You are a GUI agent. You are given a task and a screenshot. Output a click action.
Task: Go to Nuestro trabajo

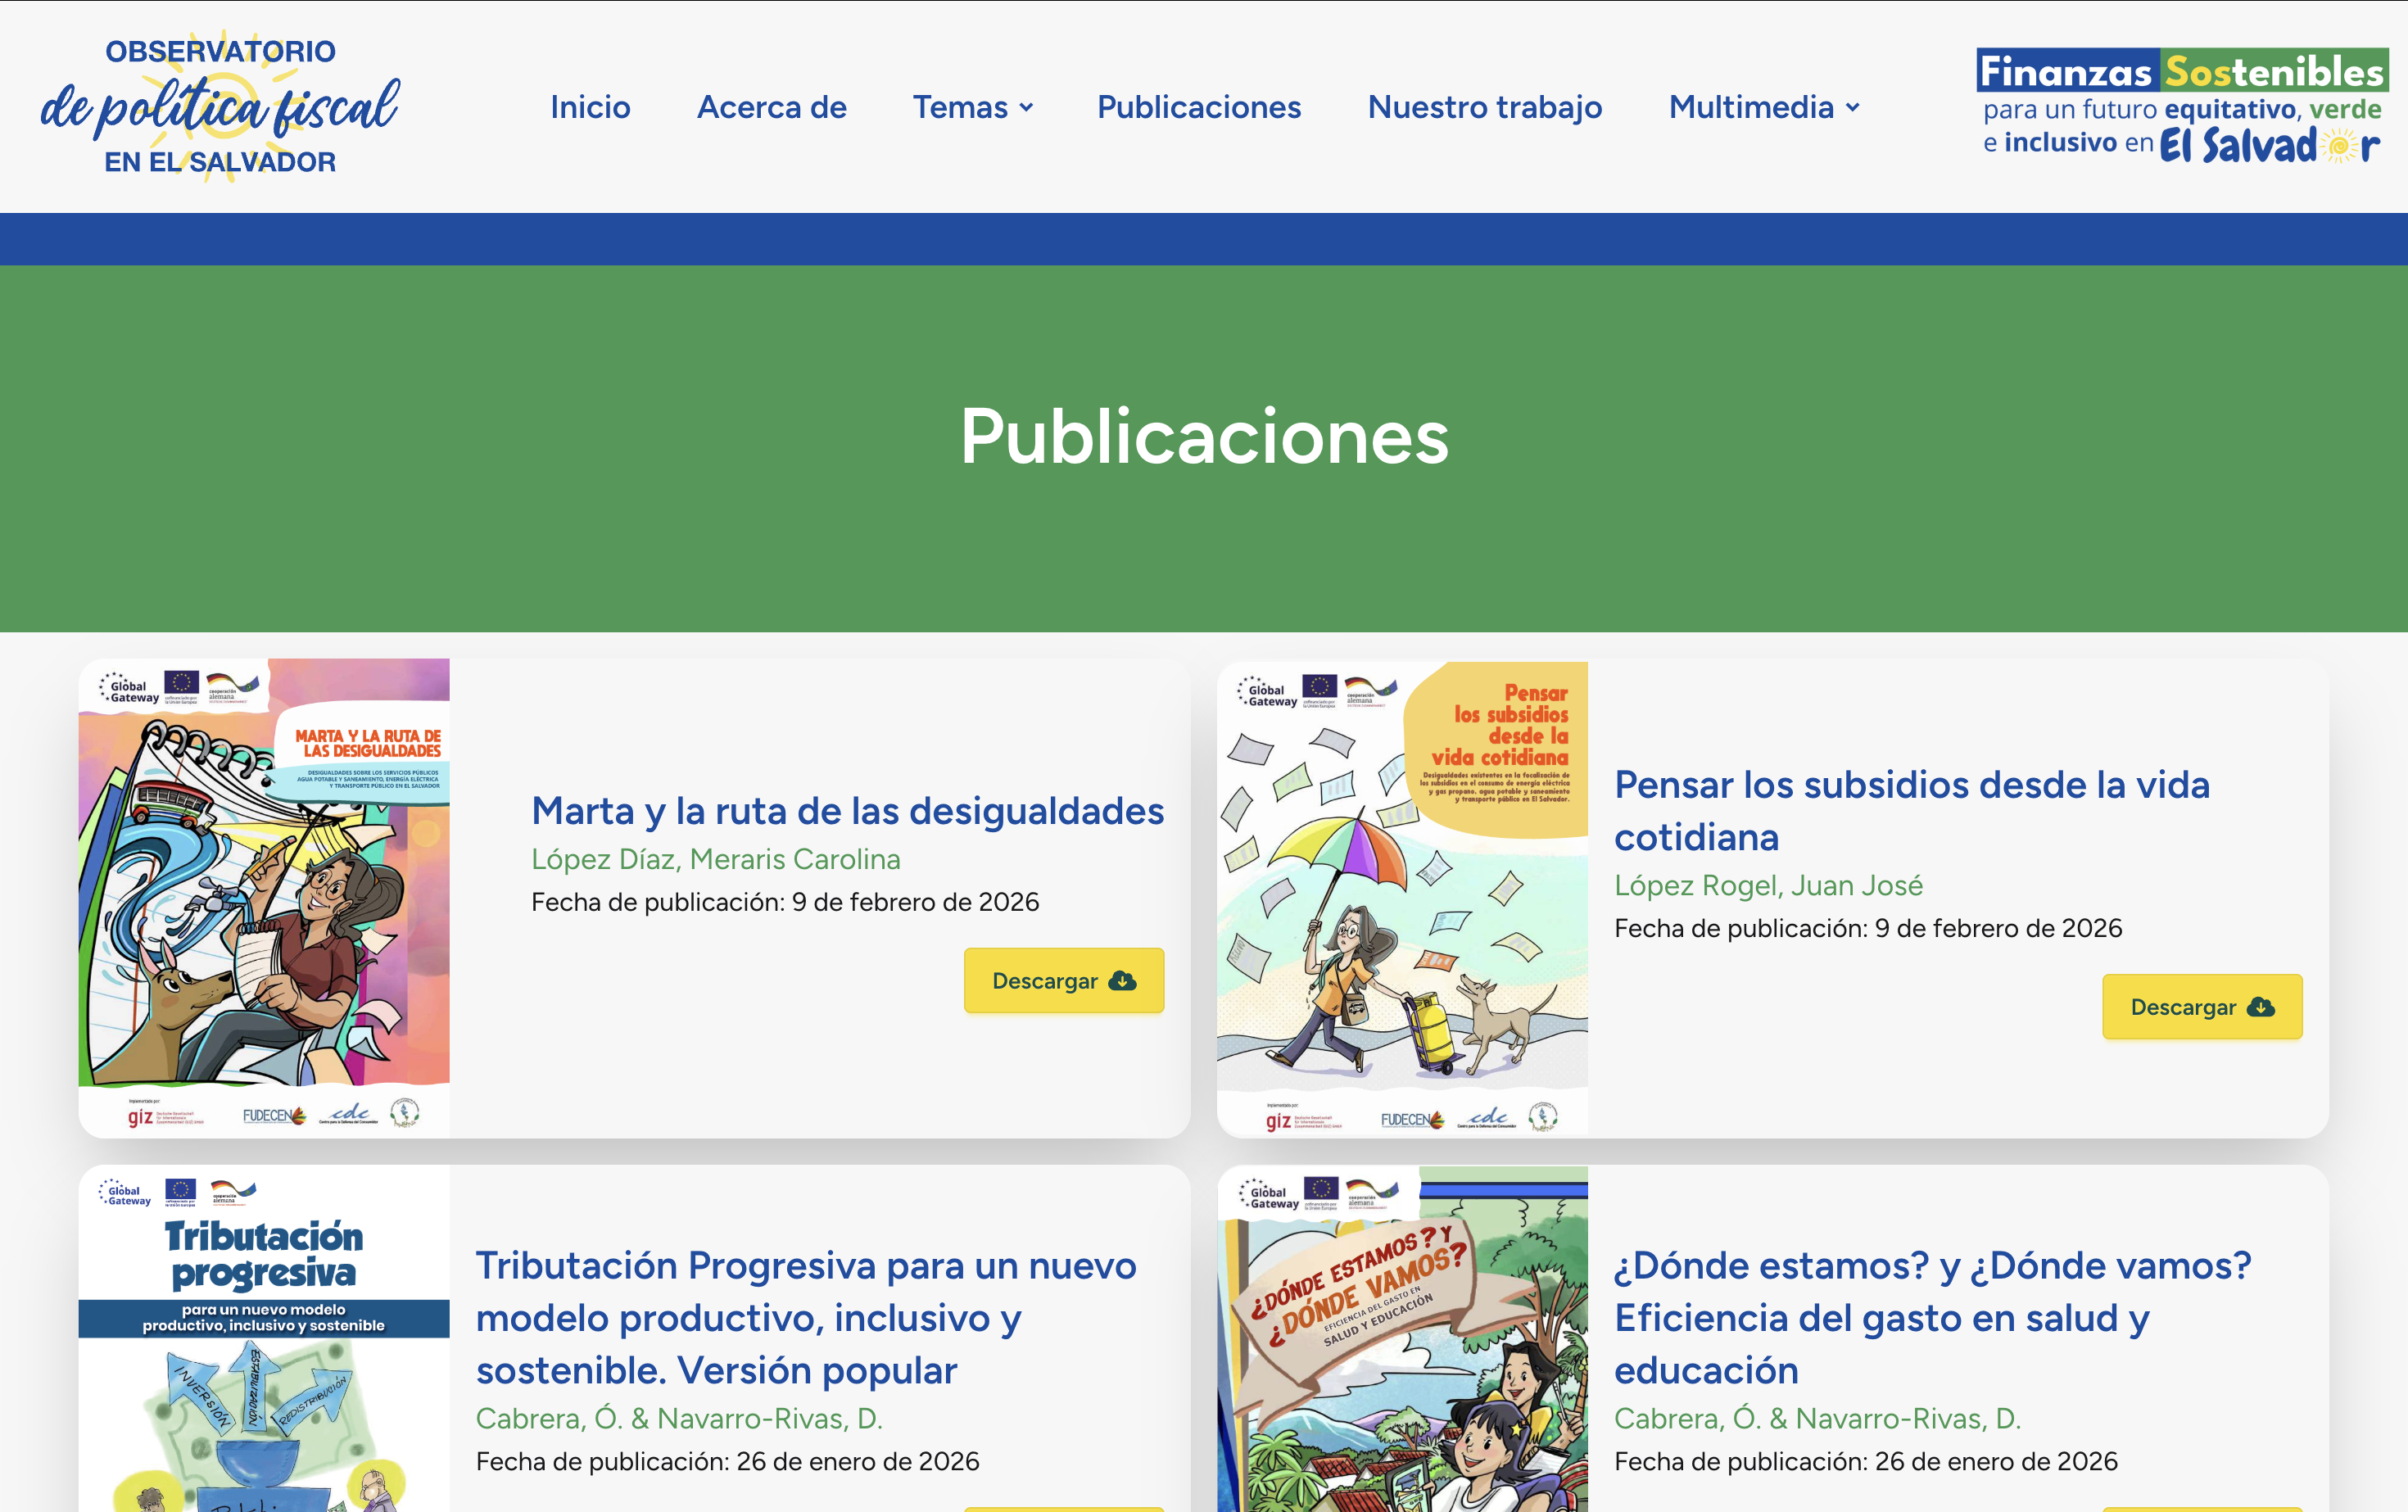1484,107
